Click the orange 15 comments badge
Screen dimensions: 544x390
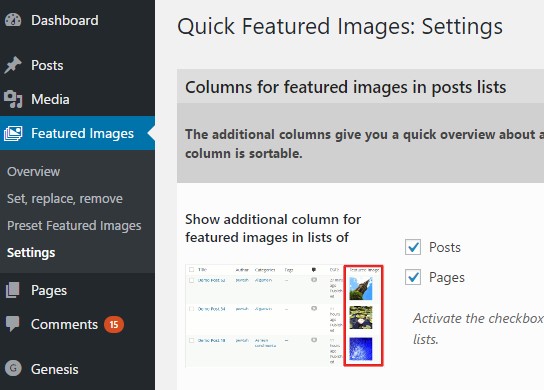114,324
